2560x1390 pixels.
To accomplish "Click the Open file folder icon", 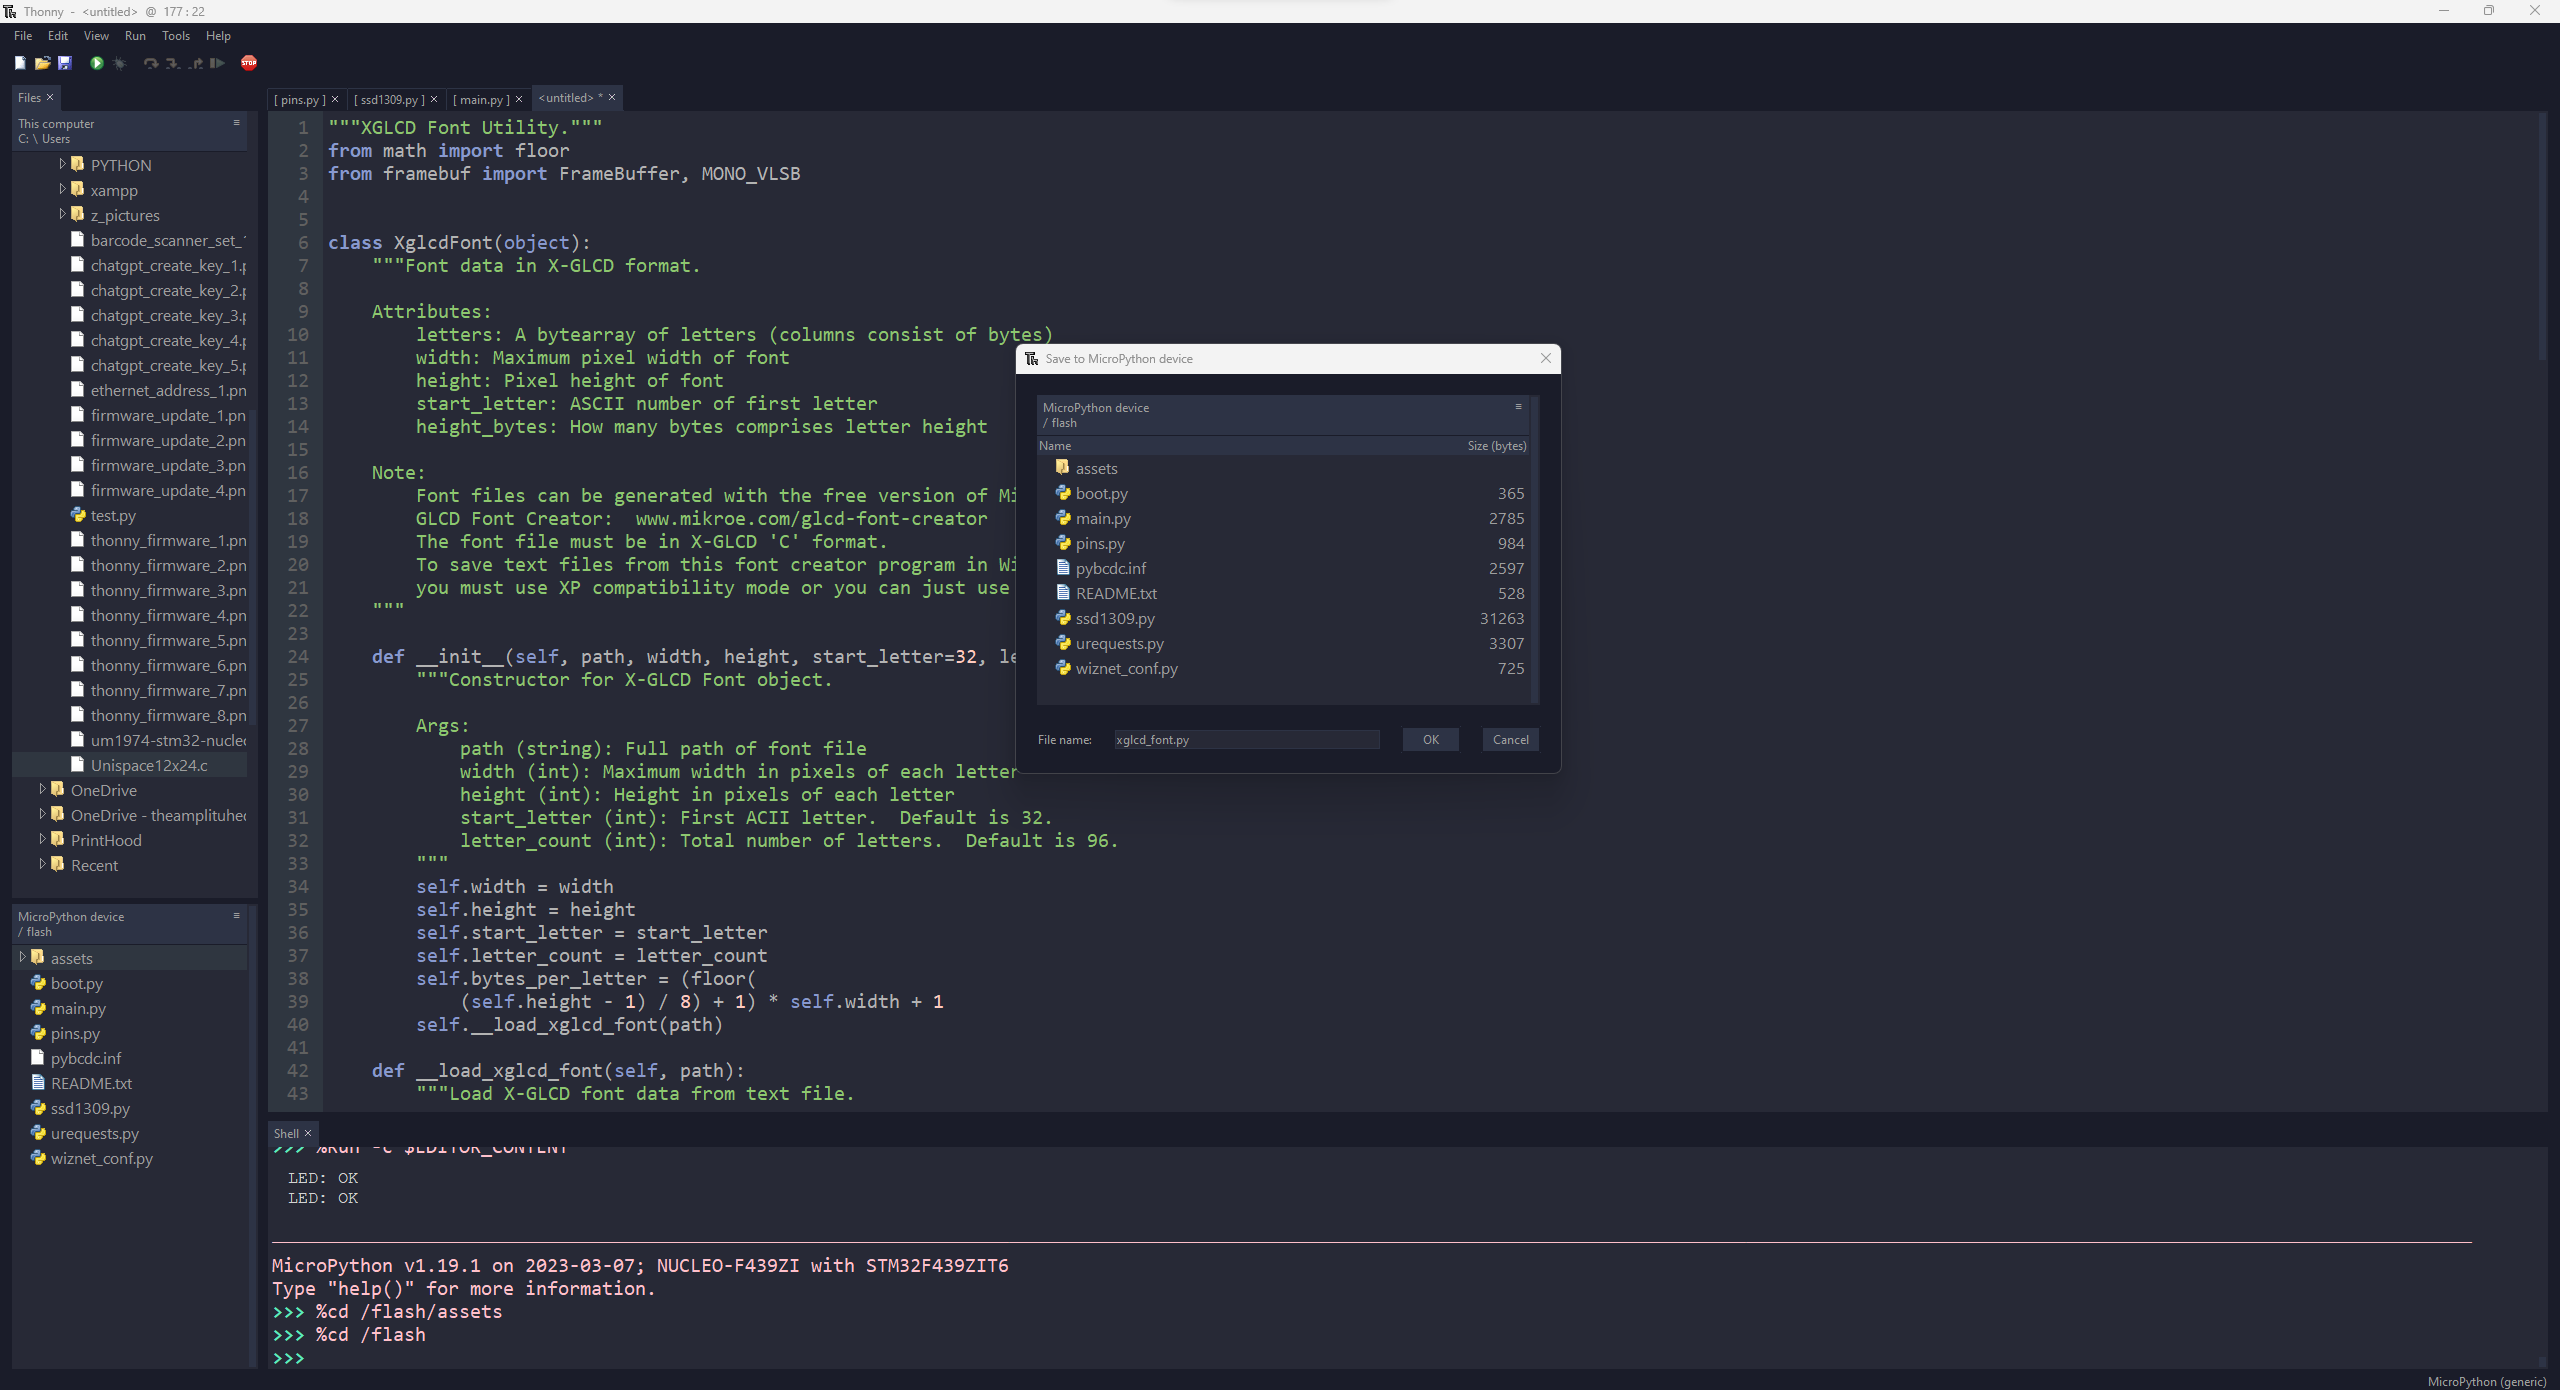I will pyautogui.click(x=42, y=63).
